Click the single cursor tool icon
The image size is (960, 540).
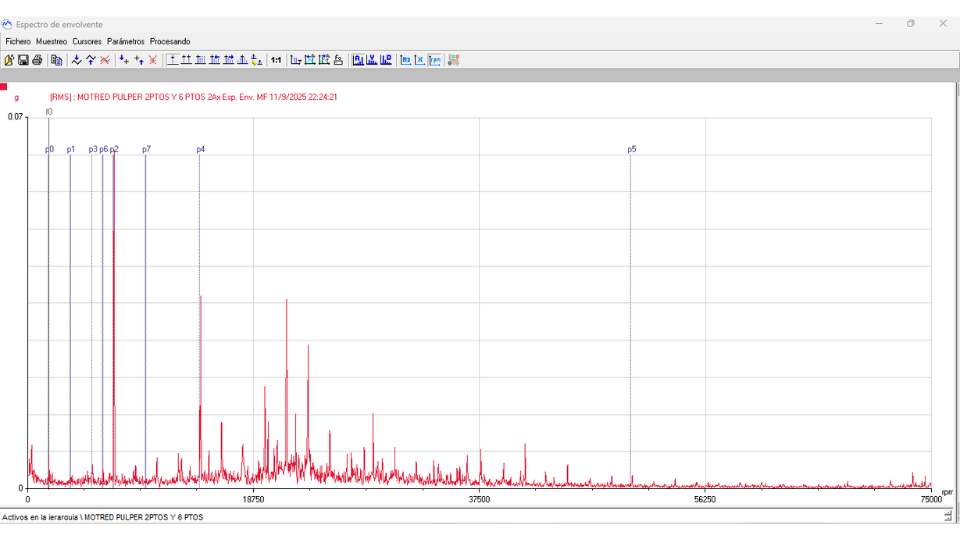[x=77, y=60]
